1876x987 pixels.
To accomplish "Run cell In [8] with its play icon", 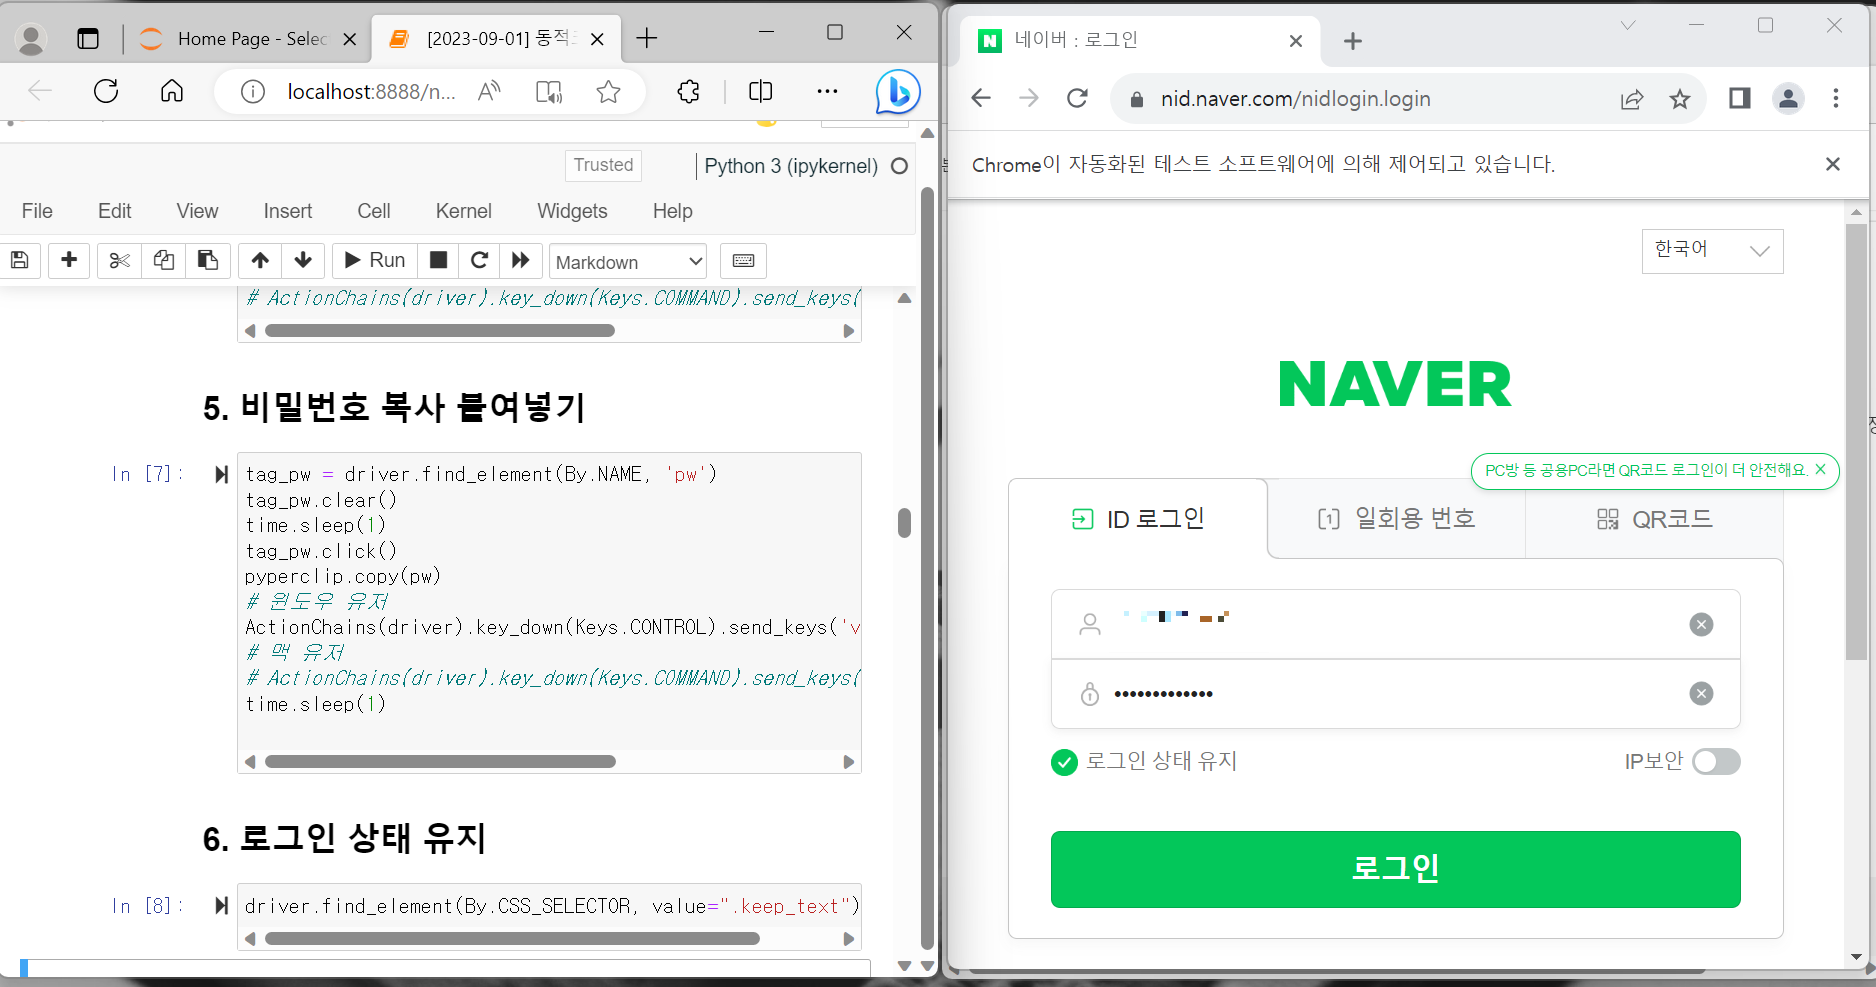I will [221, 906].
